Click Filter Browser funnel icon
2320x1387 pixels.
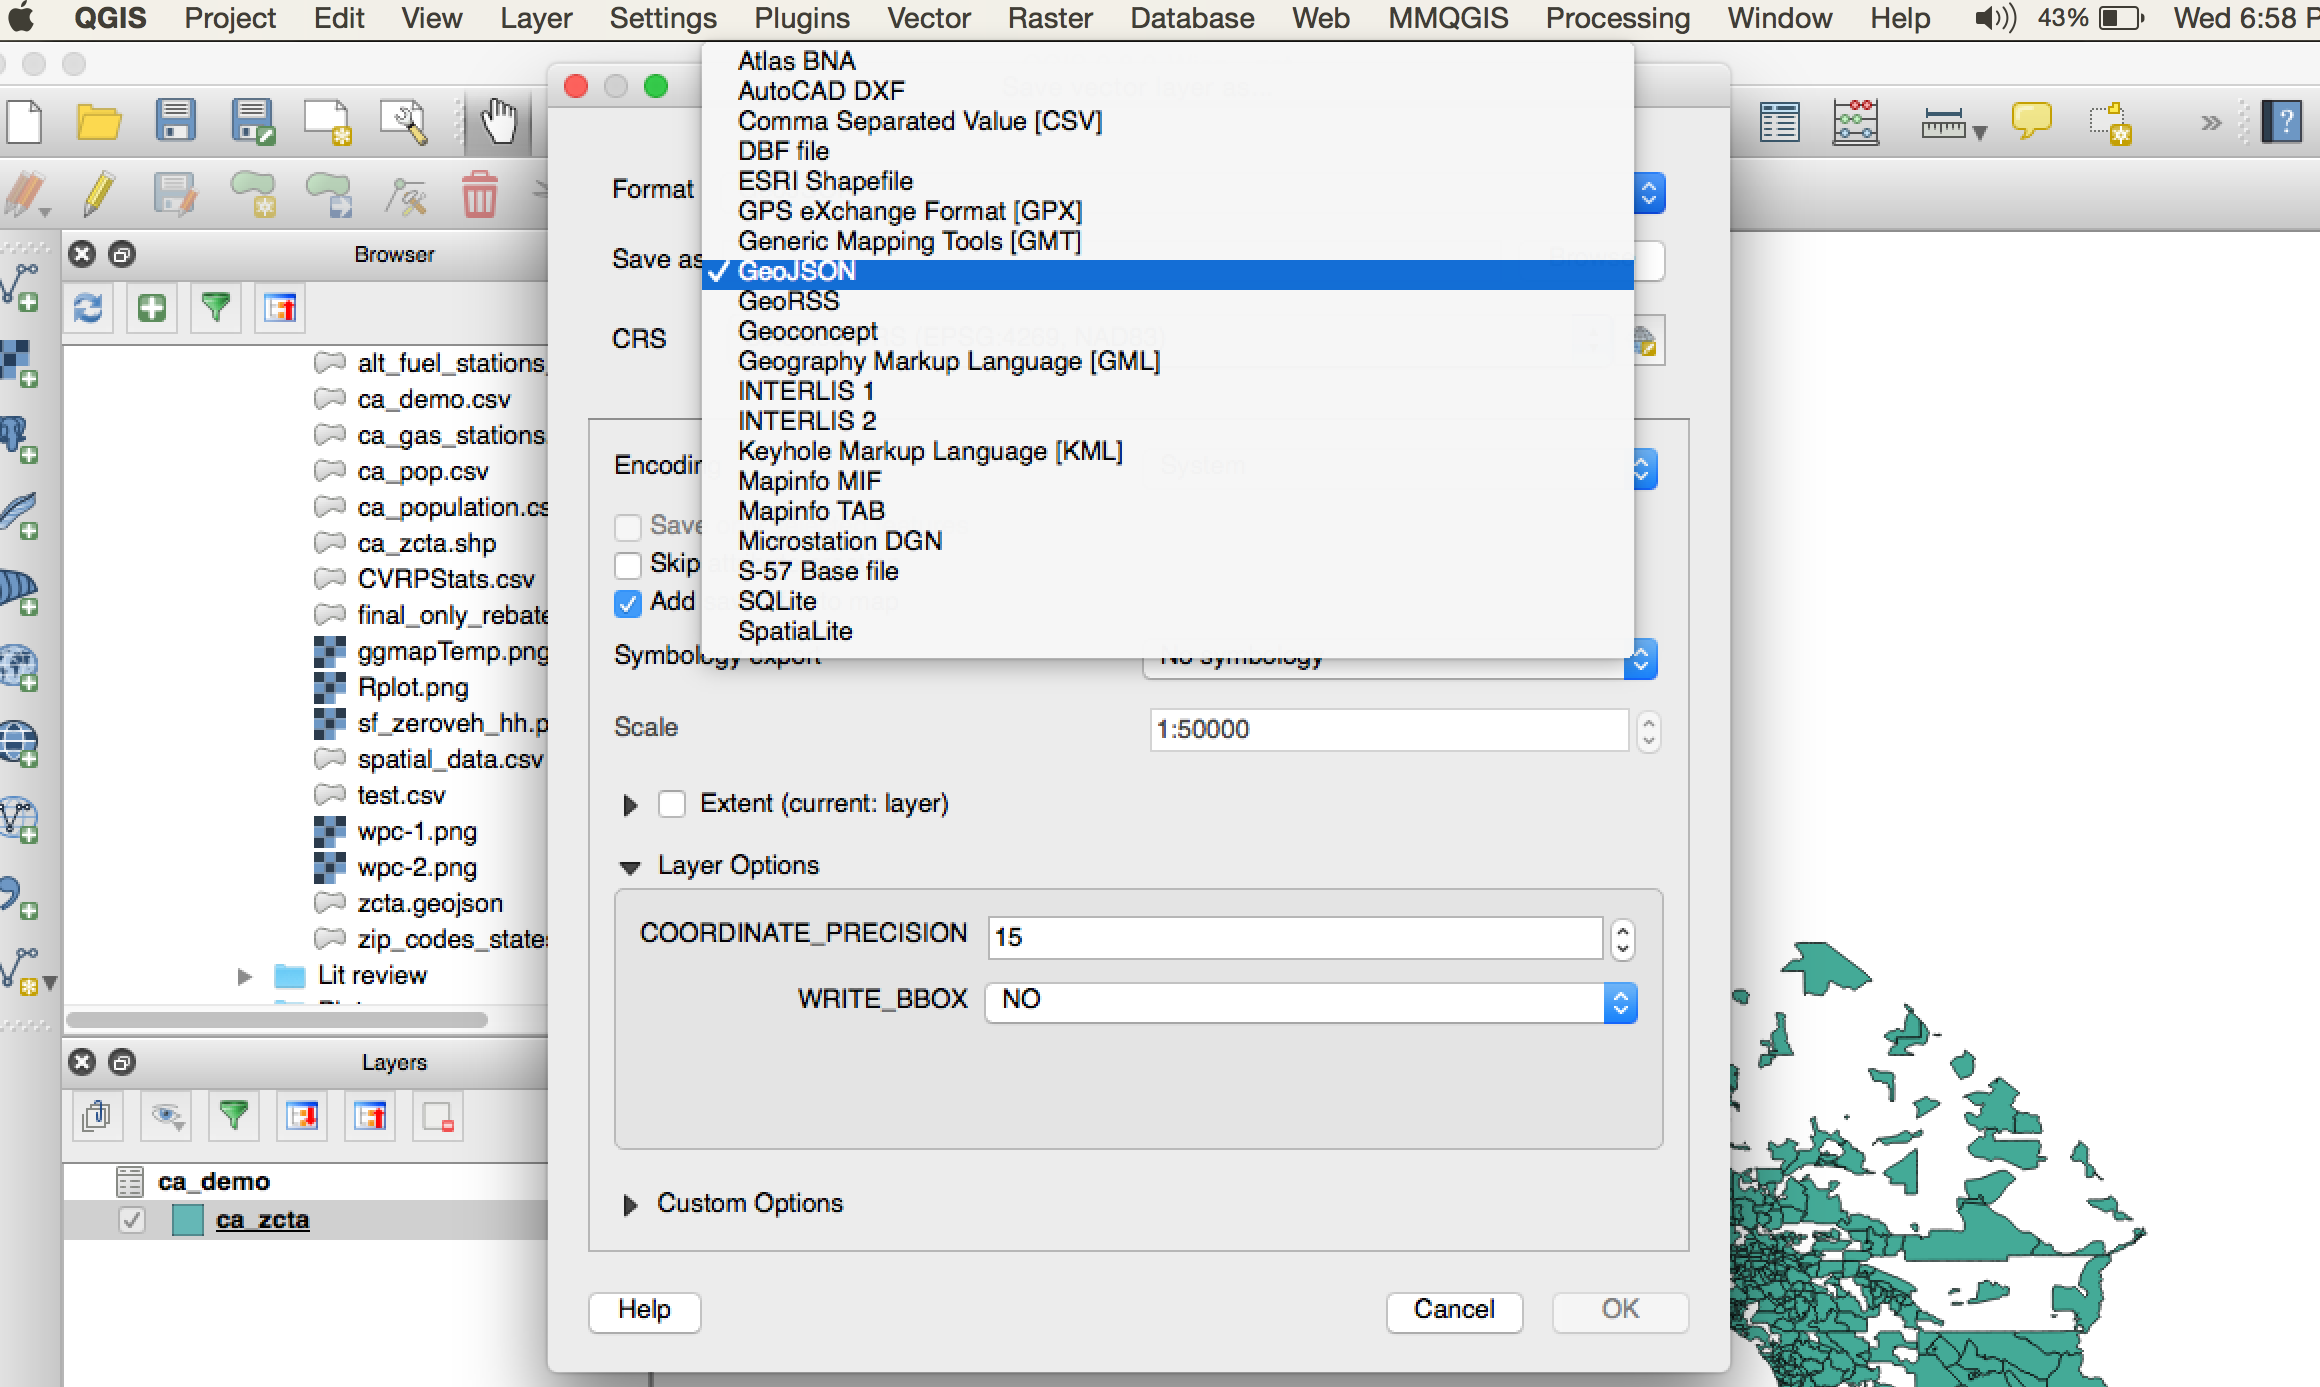[x=216, y=308]
